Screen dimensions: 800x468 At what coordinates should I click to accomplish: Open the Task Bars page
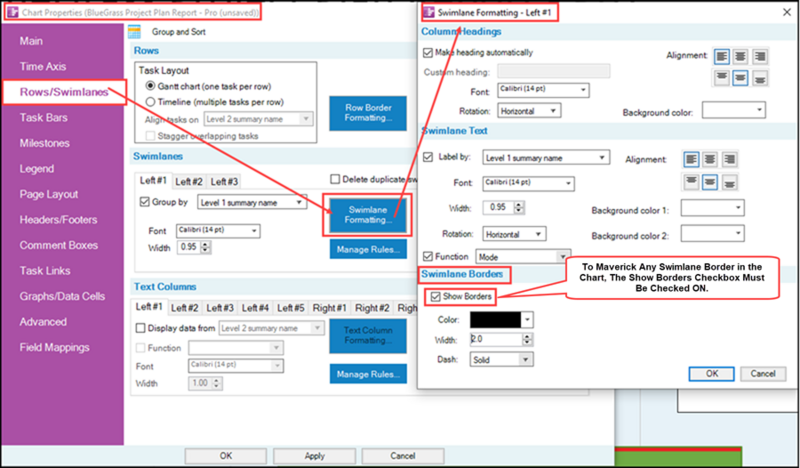tap(43, 118)
